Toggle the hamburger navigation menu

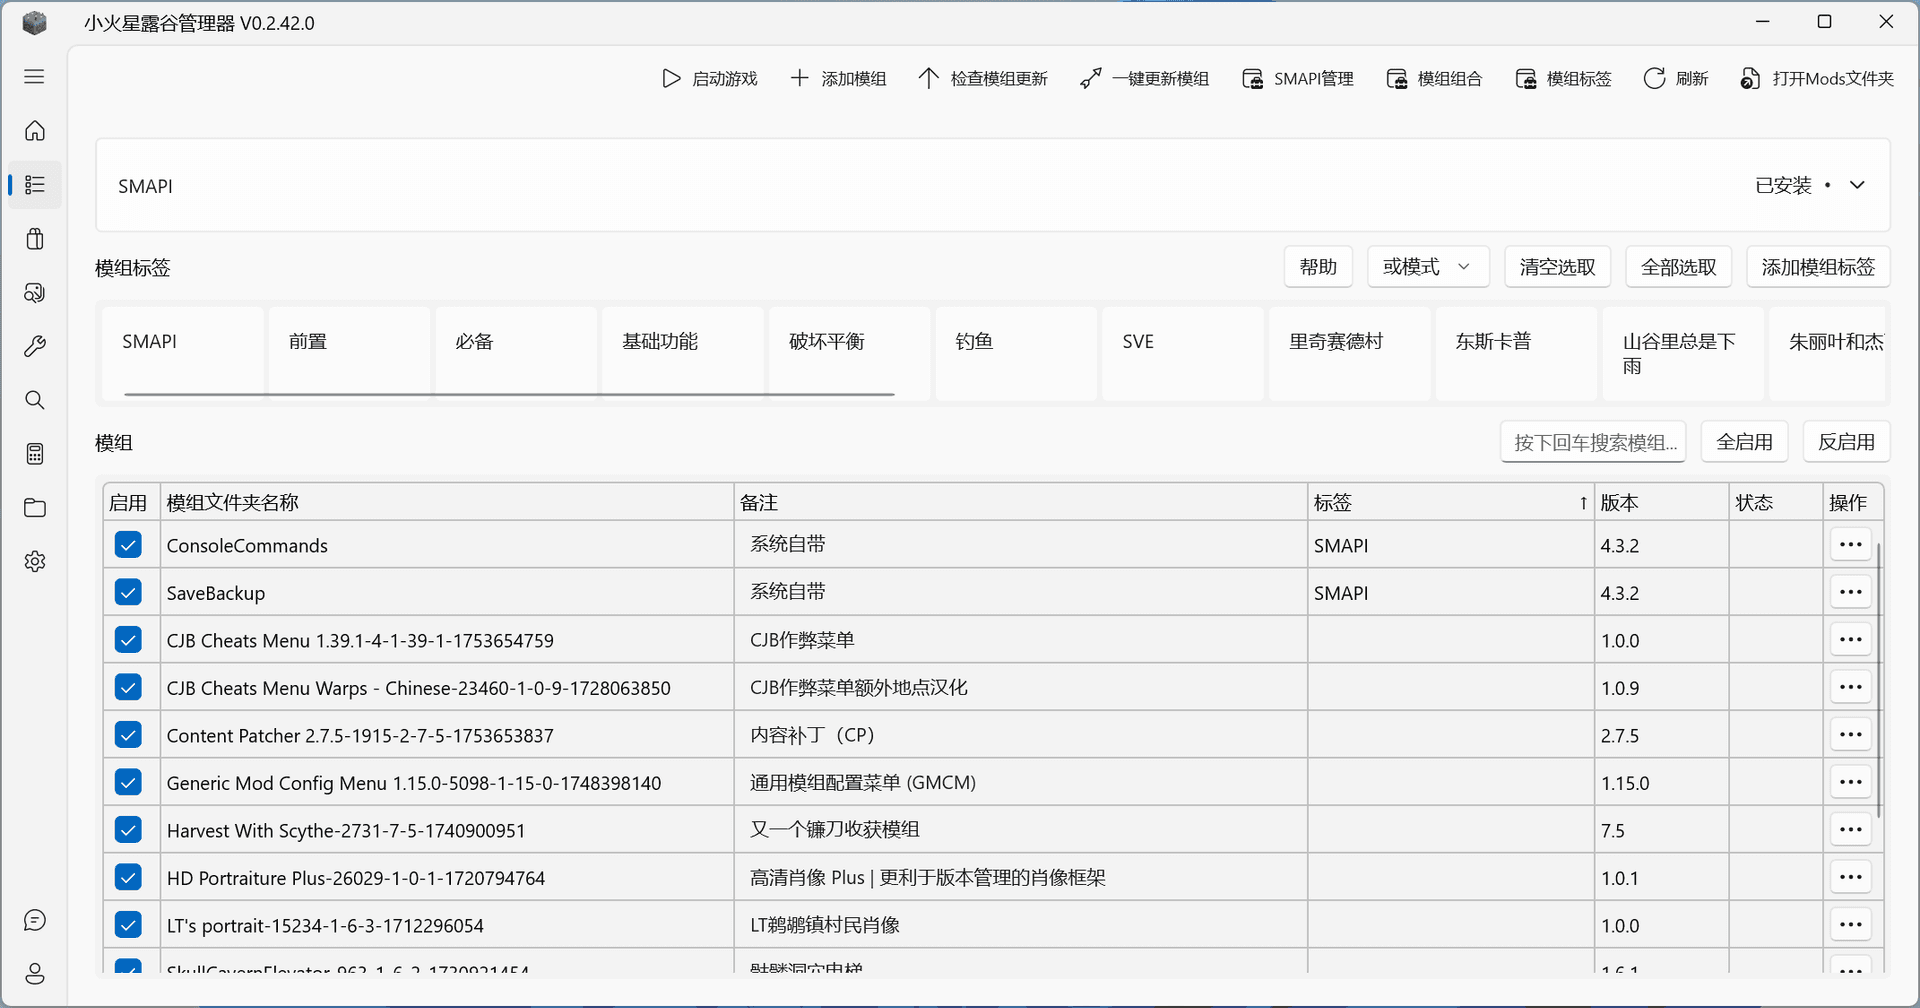click(35, 77)
